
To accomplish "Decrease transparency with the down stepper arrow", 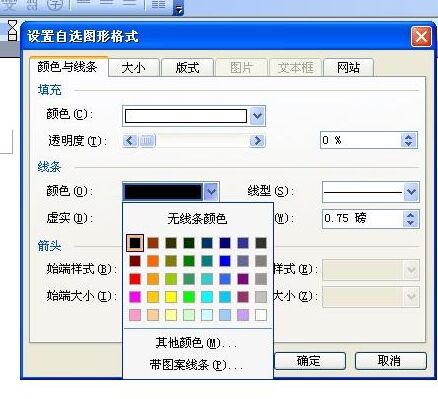I will pos(409,144).
